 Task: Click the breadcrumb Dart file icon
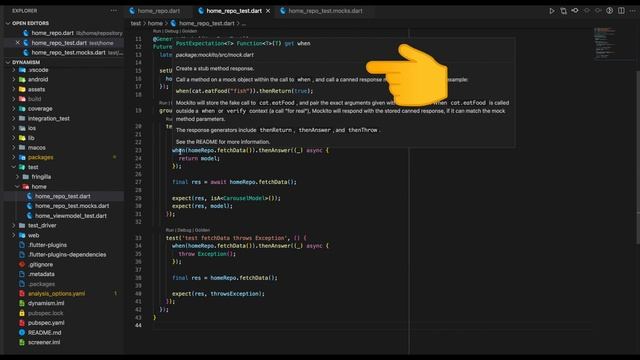tap(173, 24)
